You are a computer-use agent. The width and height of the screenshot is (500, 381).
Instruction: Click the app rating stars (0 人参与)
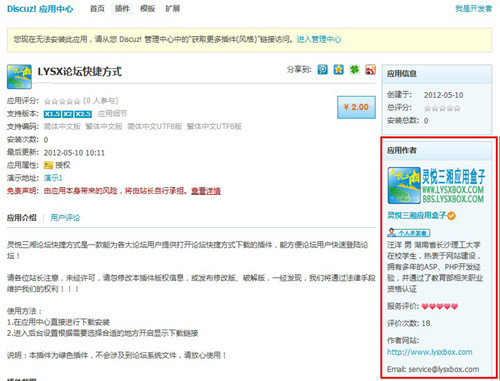coord(62,101)
